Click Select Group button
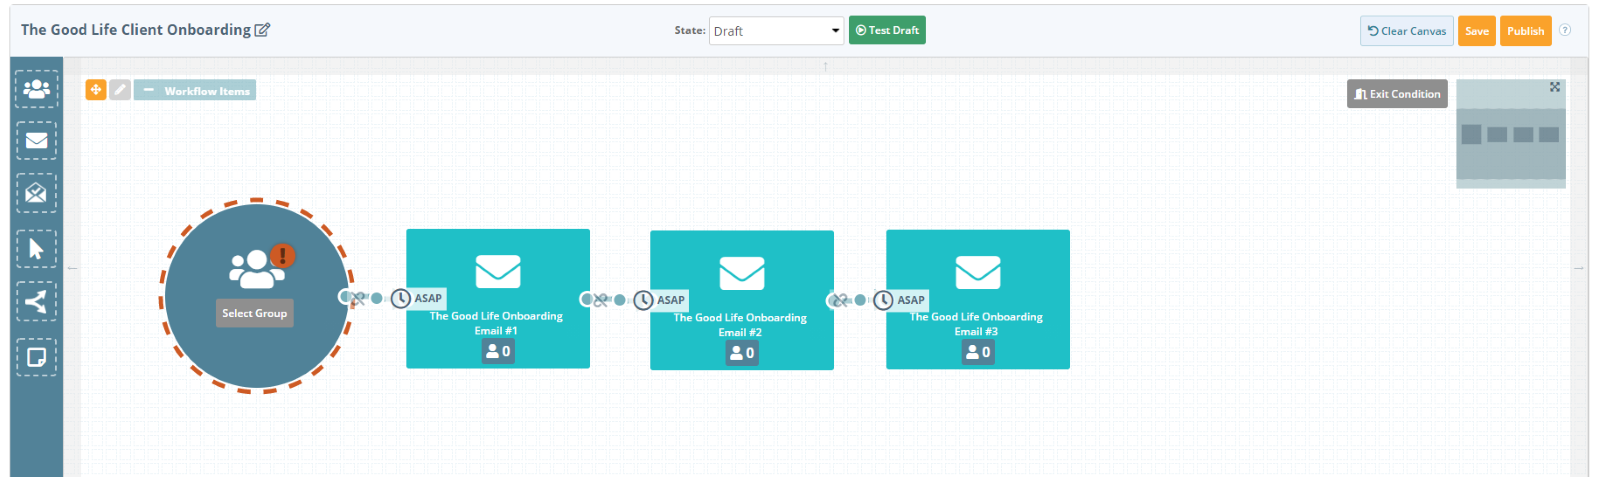Viewport: 1600px width, 477px height. coord(255,313)
